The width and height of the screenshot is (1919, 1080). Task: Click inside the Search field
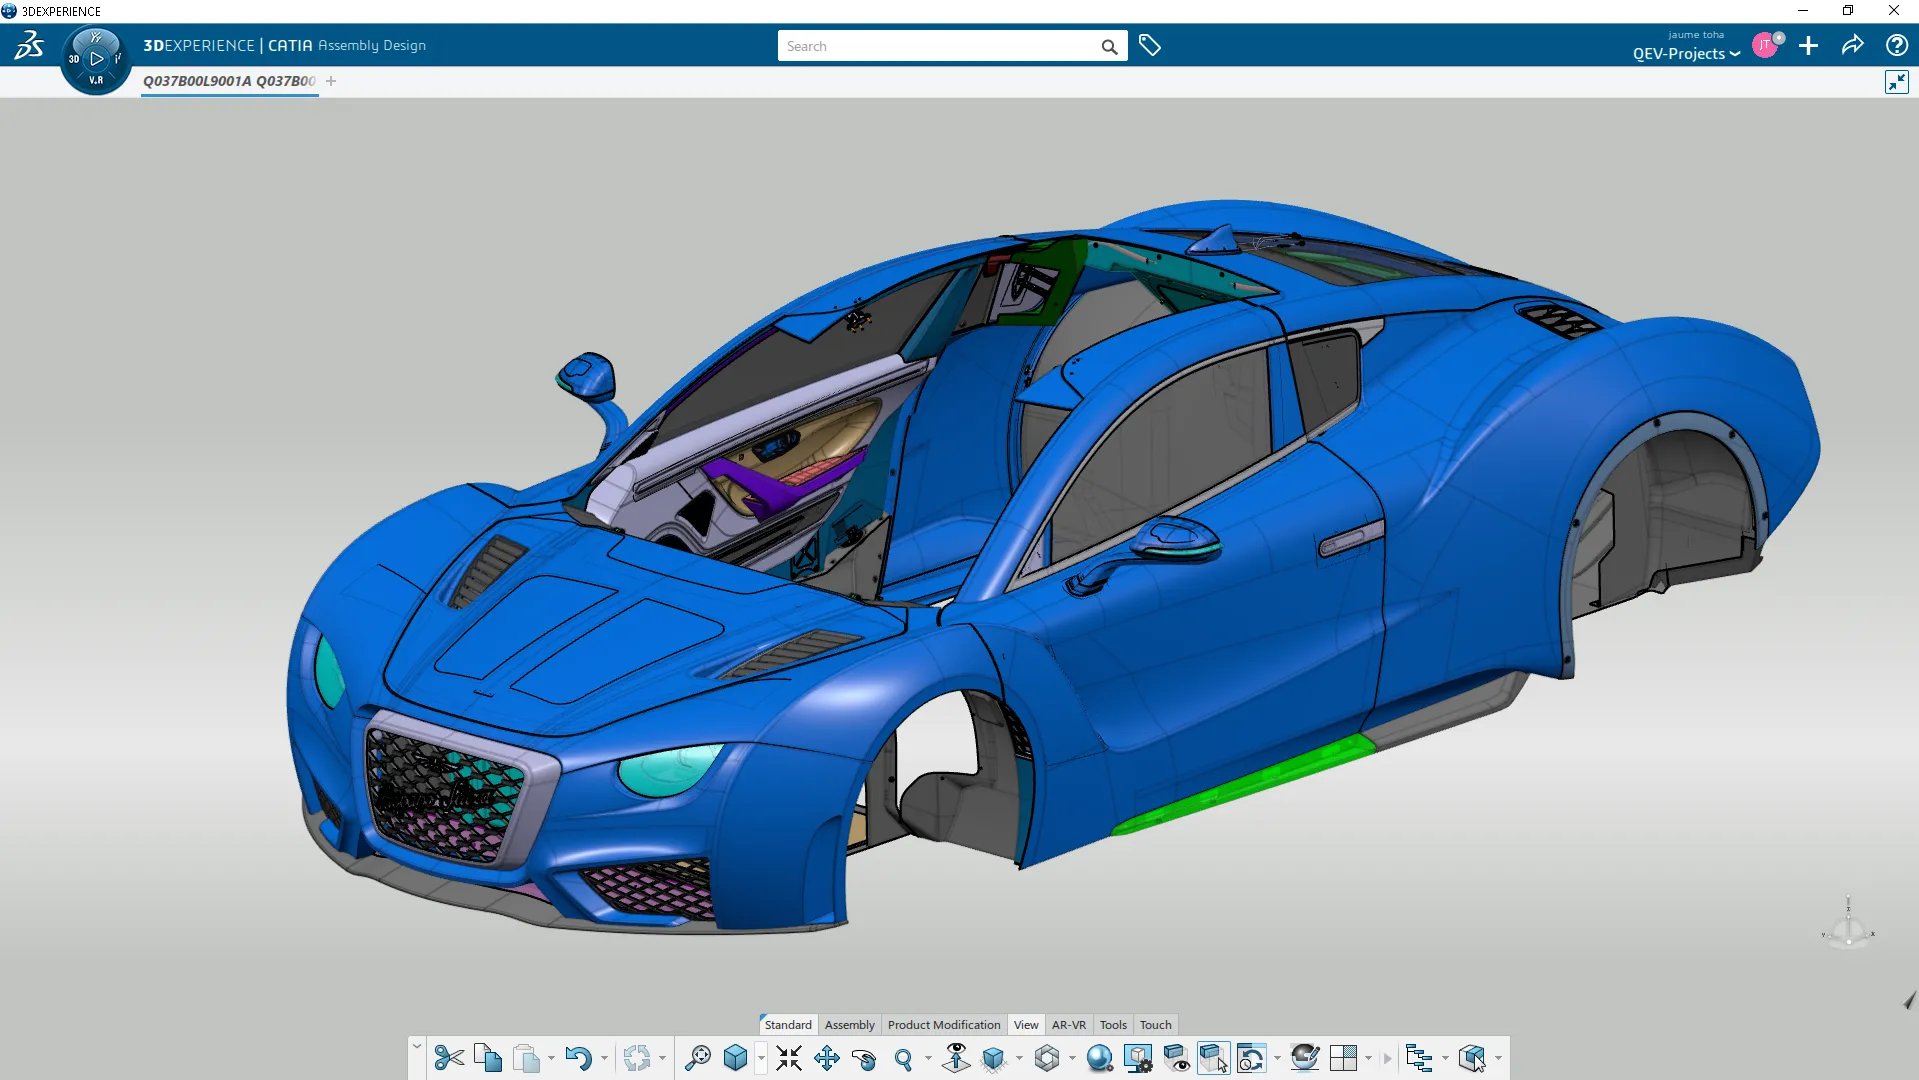(x=940, y=46)
